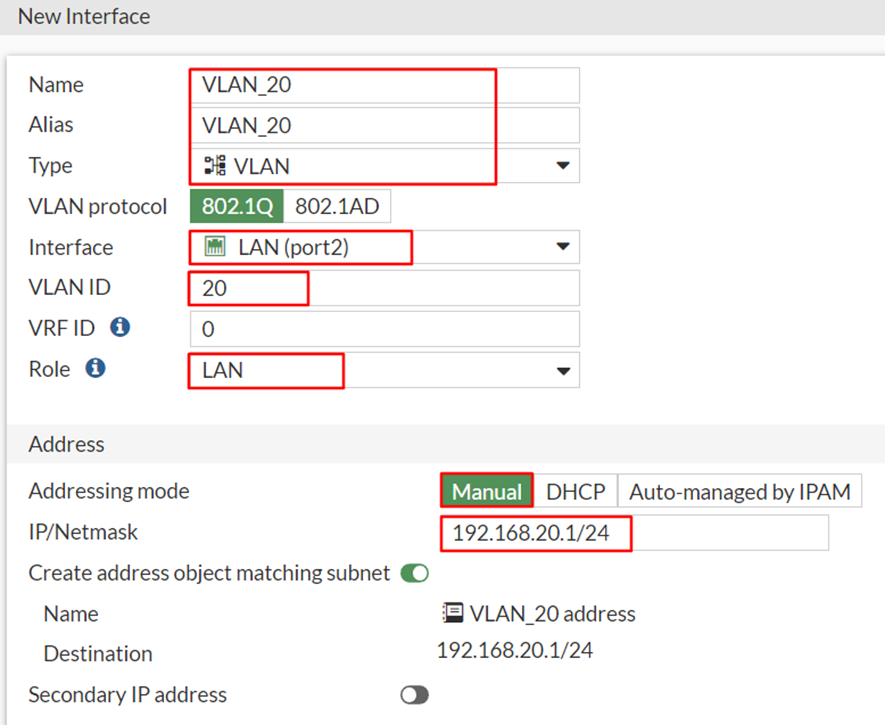This screenshot has height=725, width=885.
Task: Click the Addressing mode label
Action: [109, 491]
